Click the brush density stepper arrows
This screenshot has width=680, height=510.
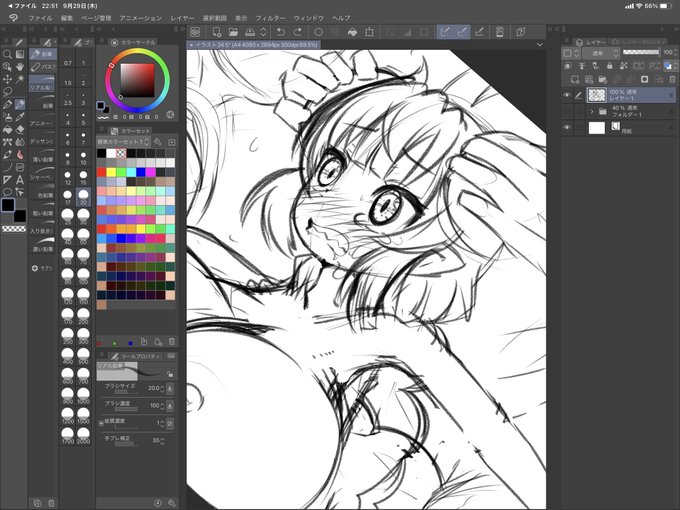tap(162, 406)
